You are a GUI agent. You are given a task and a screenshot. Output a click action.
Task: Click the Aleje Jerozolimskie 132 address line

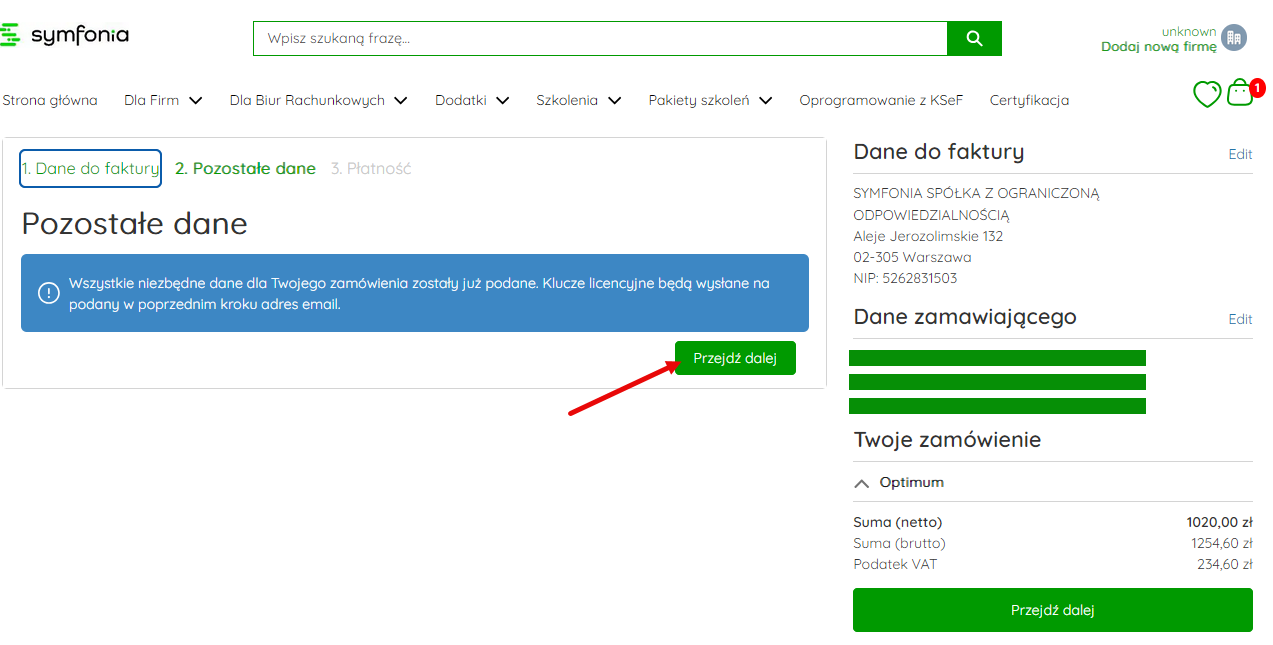(x=928, y=236)
